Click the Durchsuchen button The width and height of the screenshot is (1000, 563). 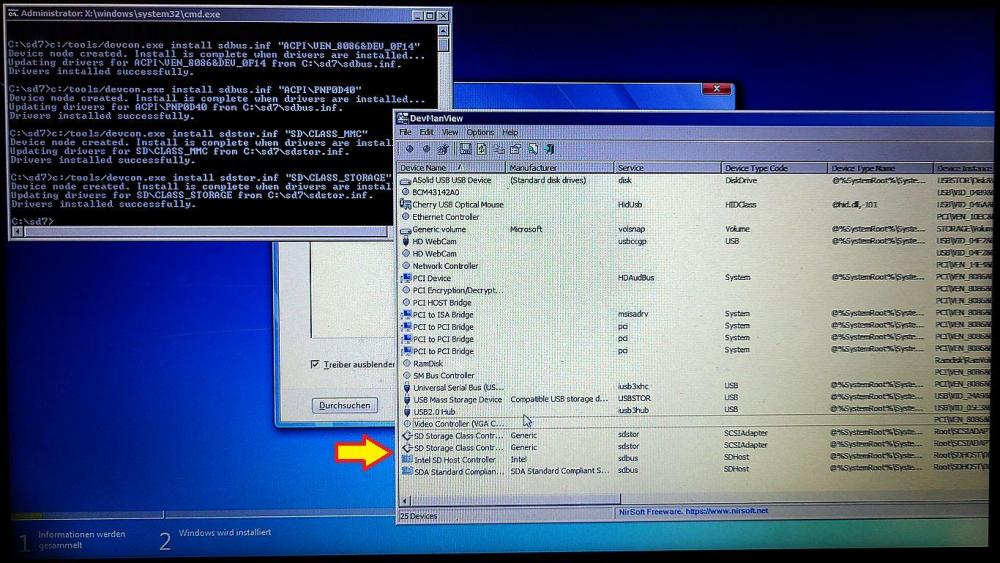[344, 405]
